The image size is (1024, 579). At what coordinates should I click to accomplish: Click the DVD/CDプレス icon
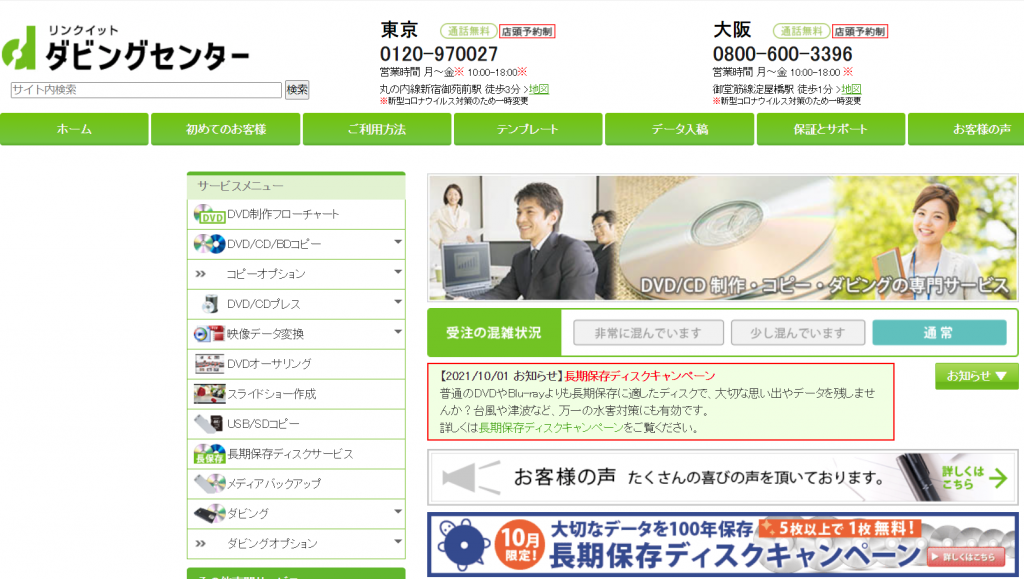(209, 304)
